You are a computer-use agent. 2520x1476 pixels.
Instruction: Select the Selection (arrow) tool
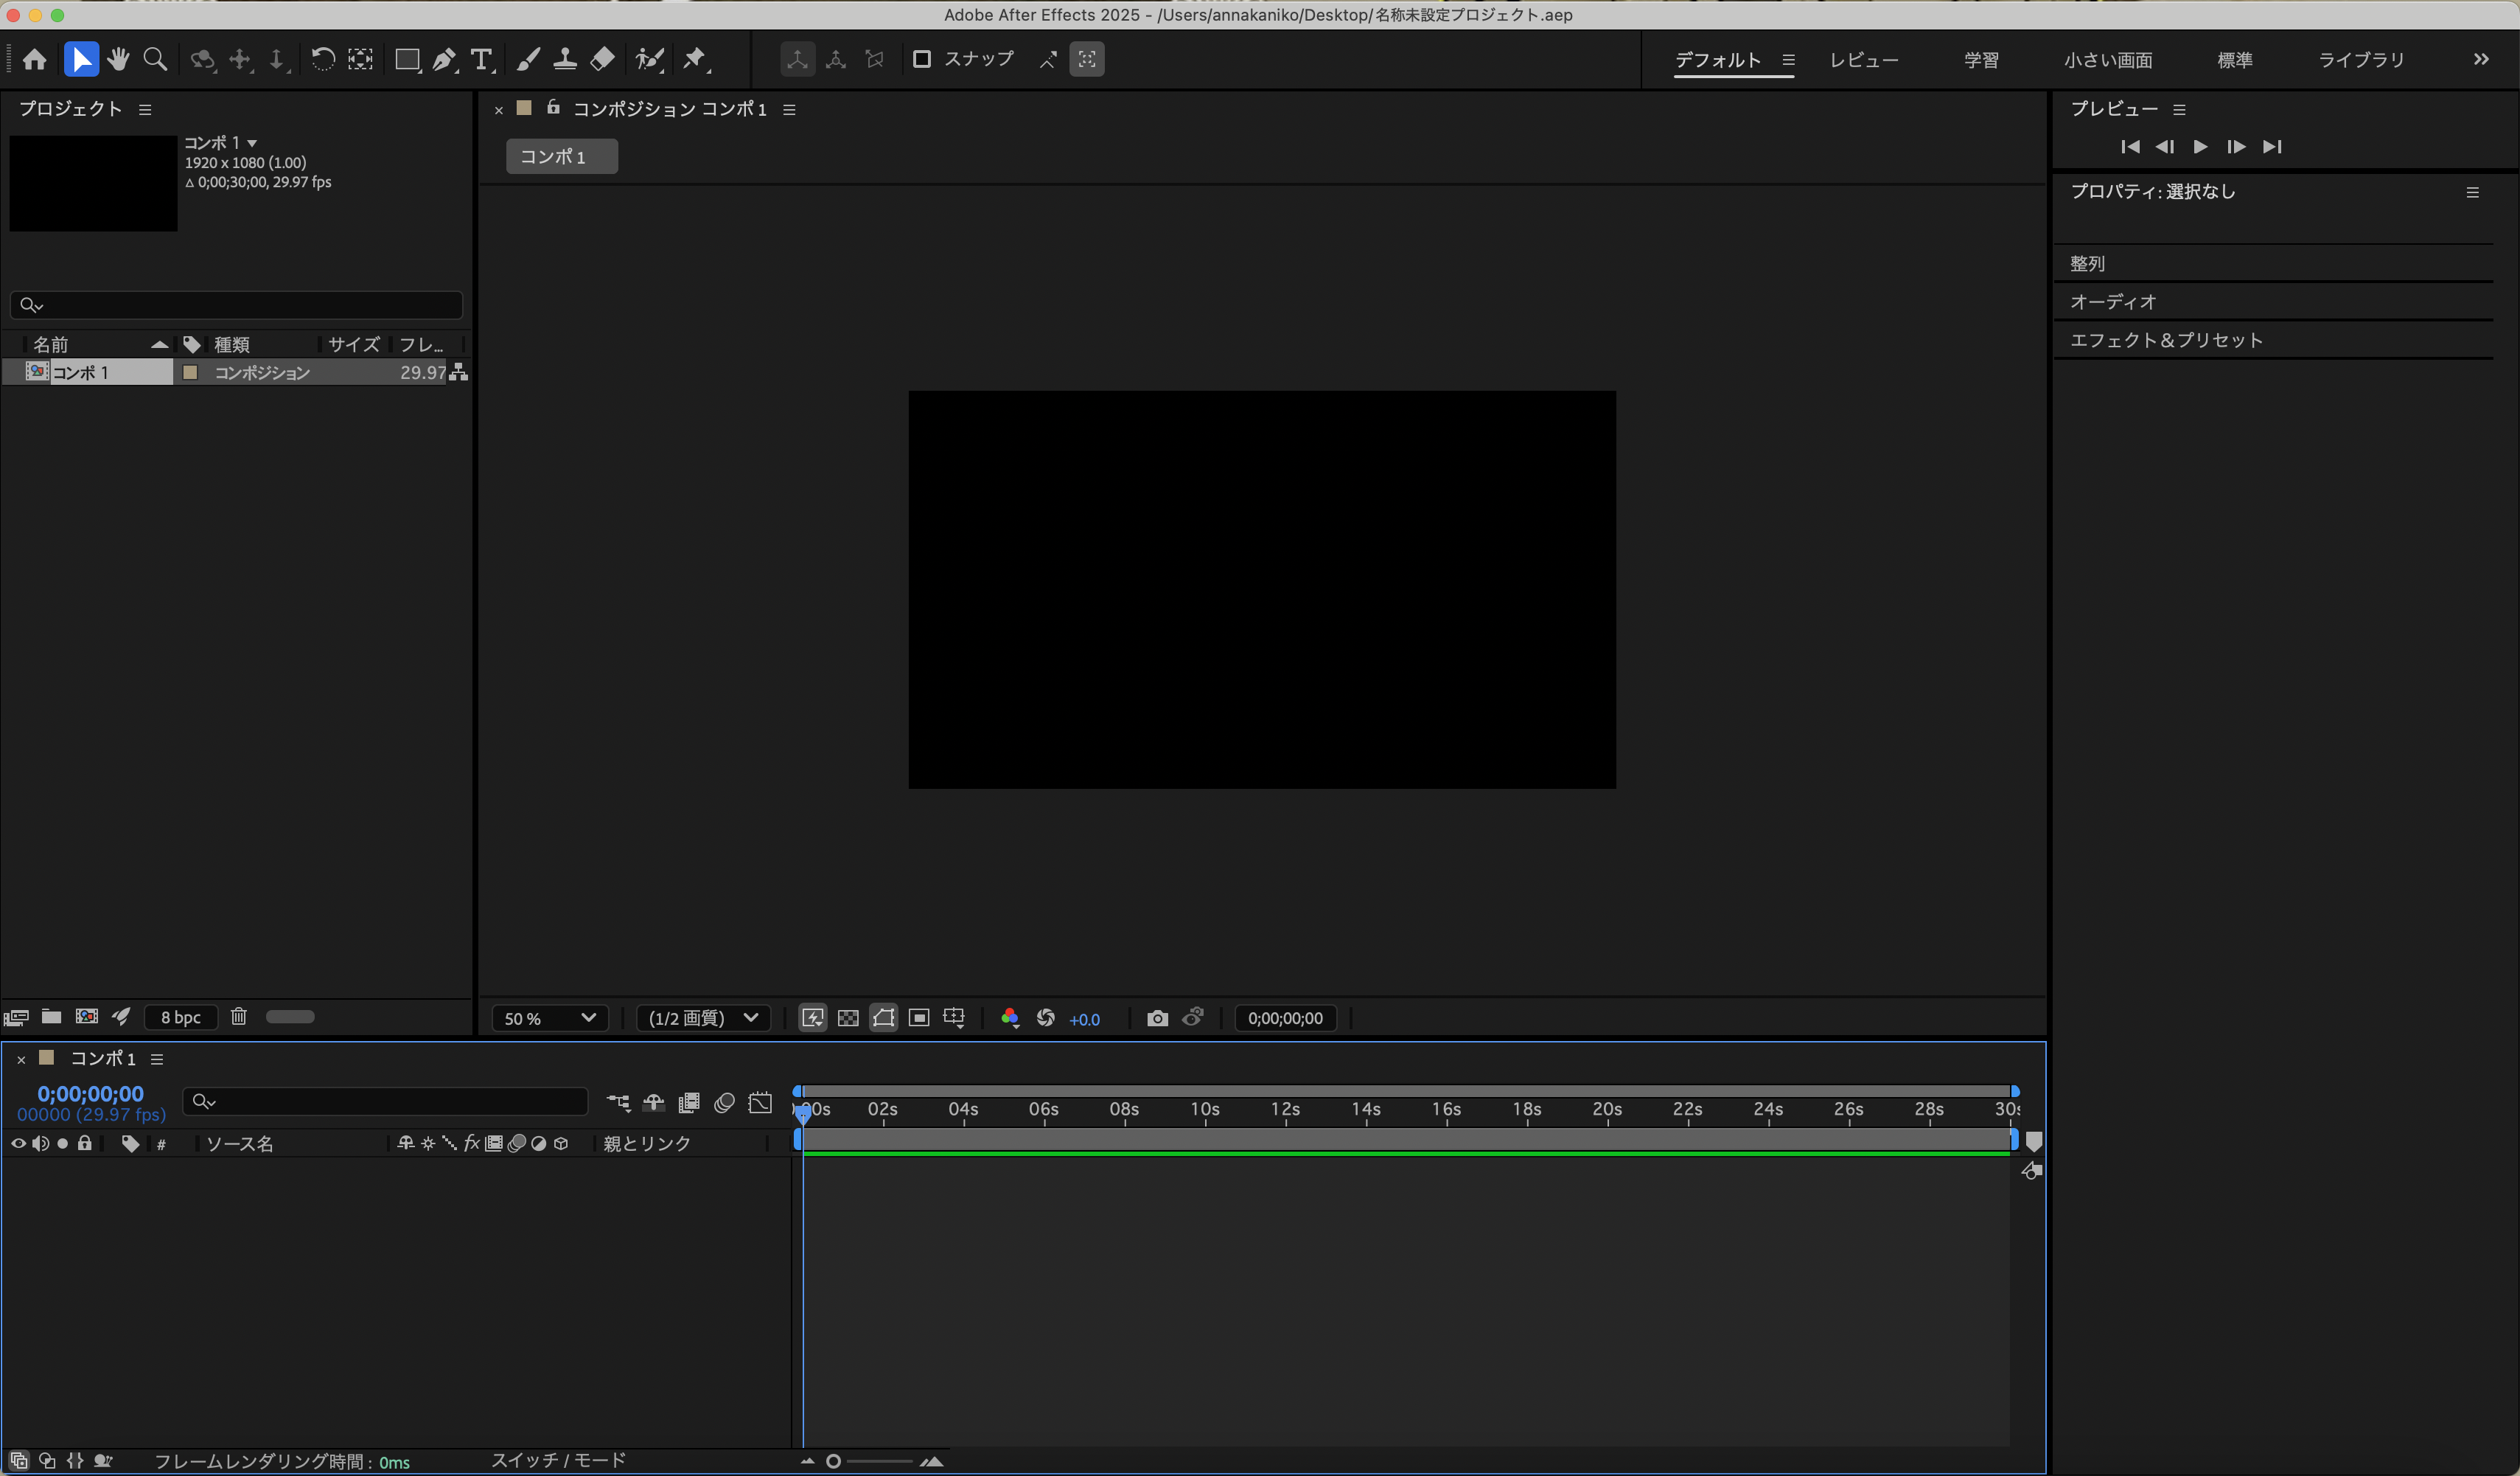[81, 60]
